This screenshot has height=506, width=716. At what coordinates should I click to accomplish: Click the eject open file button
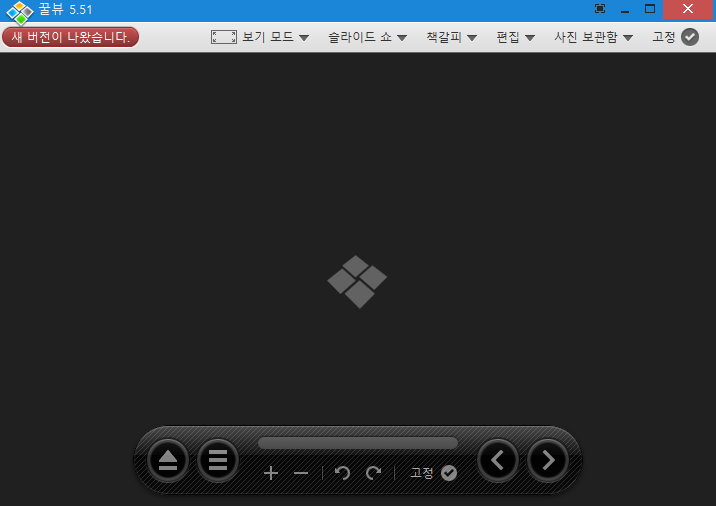[168, 460]
